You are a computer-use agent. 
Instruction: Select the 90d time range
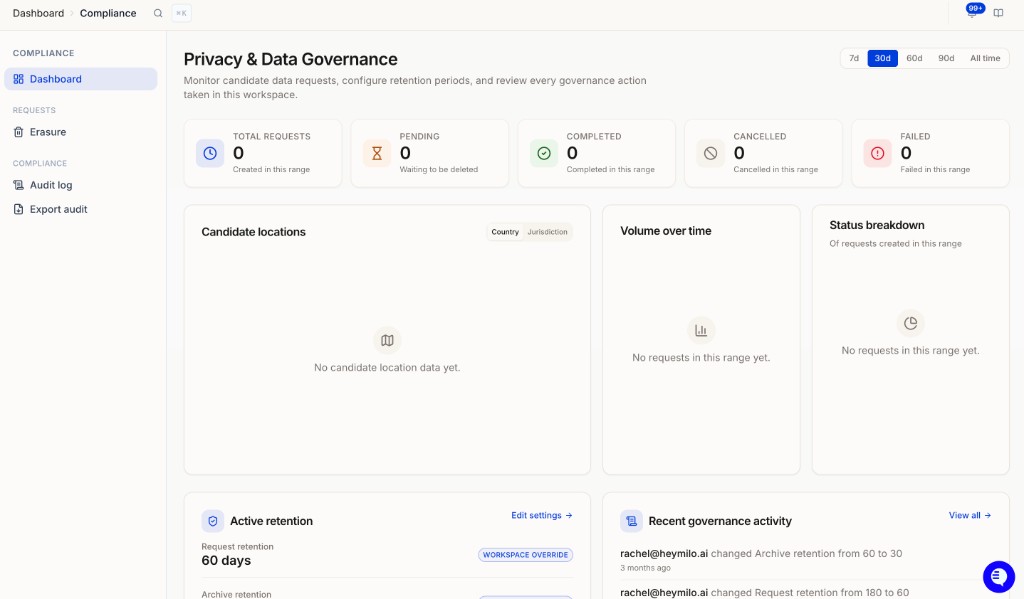[x=946, y=58]
